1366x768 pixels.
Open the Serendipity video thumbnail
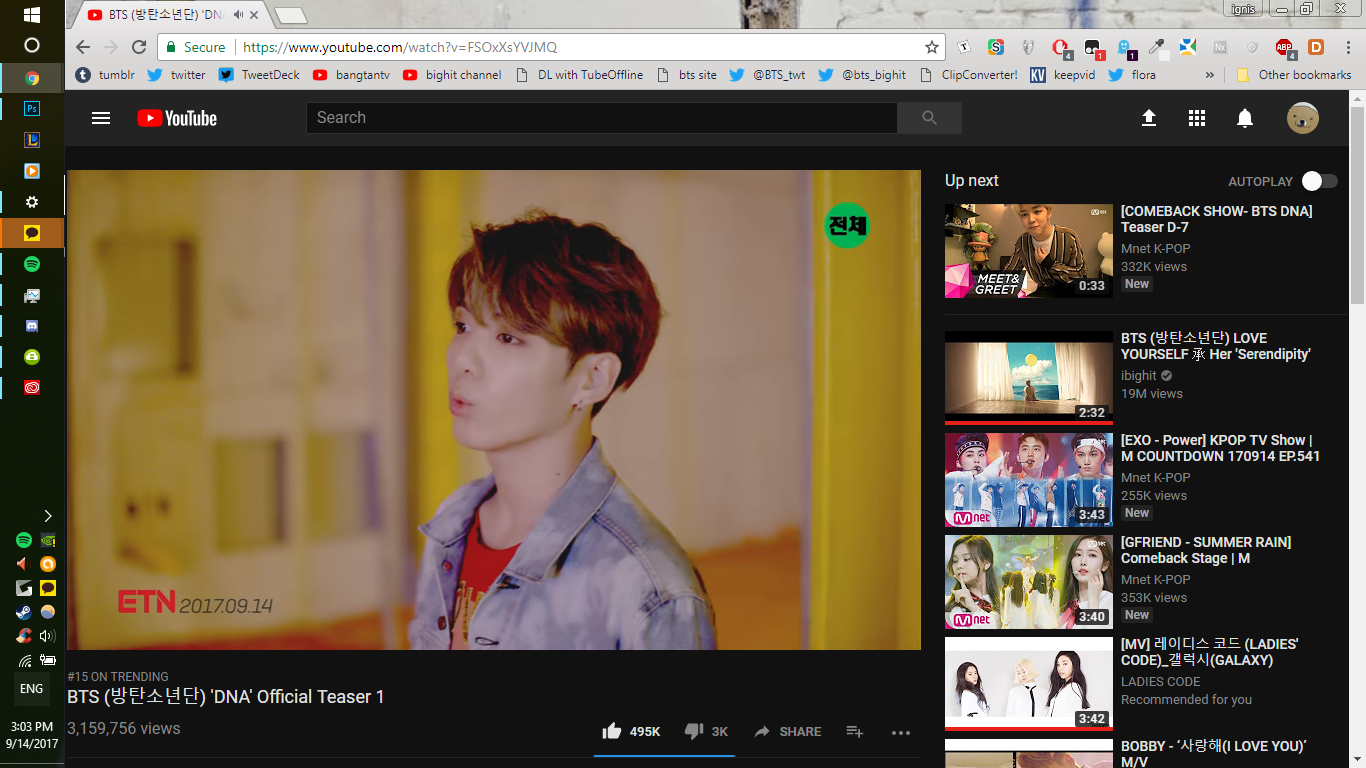tap(1029, 378)
